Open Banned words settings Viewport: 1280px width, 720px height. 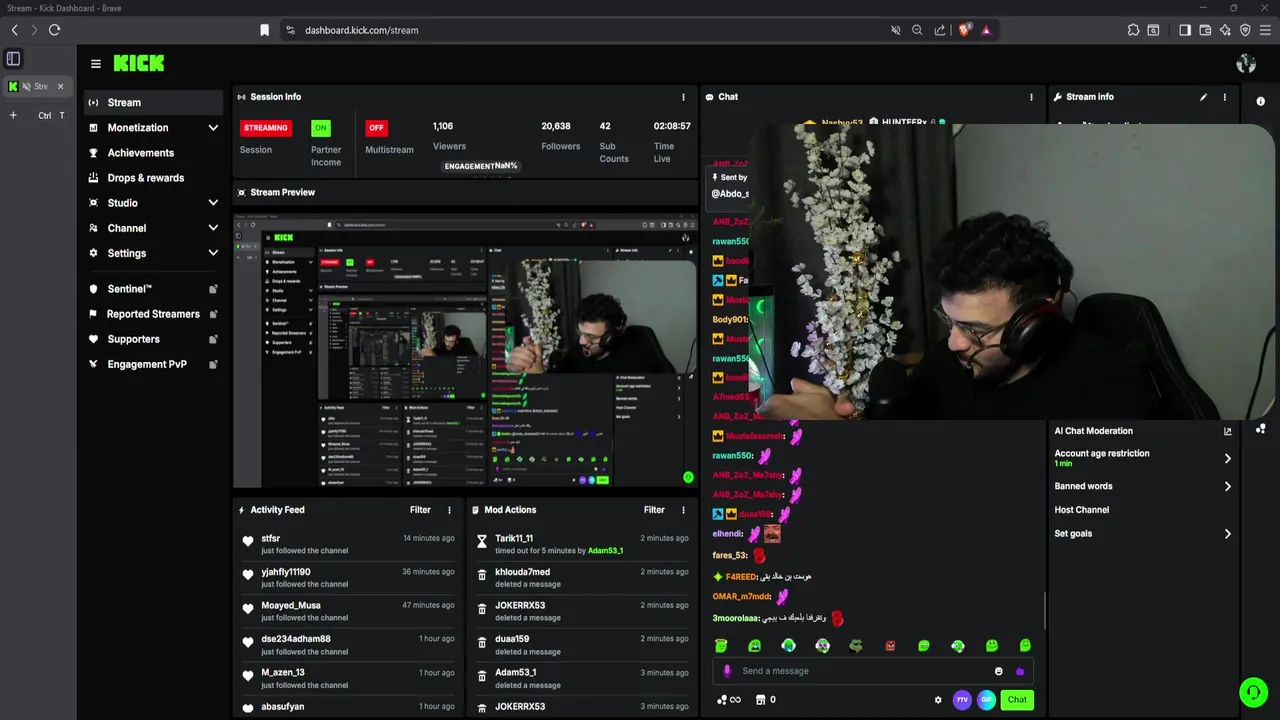coord(1142,486)
